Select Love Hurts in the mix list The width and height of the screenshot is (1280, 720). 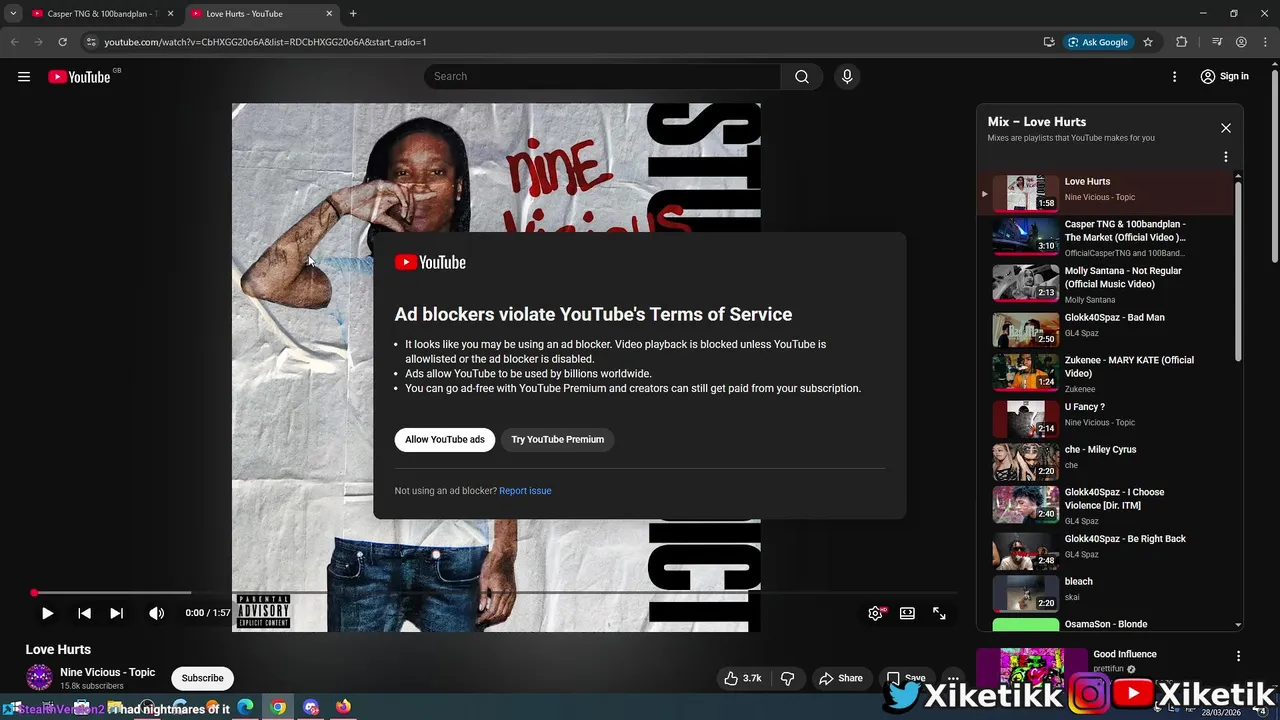click(x=1106, y=192)
